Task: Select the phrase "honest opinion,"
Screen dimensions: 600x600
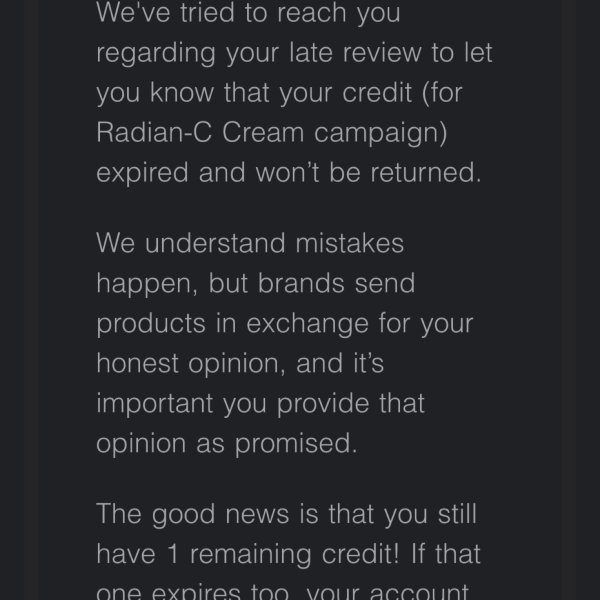Action: click(x=191, y=364)
